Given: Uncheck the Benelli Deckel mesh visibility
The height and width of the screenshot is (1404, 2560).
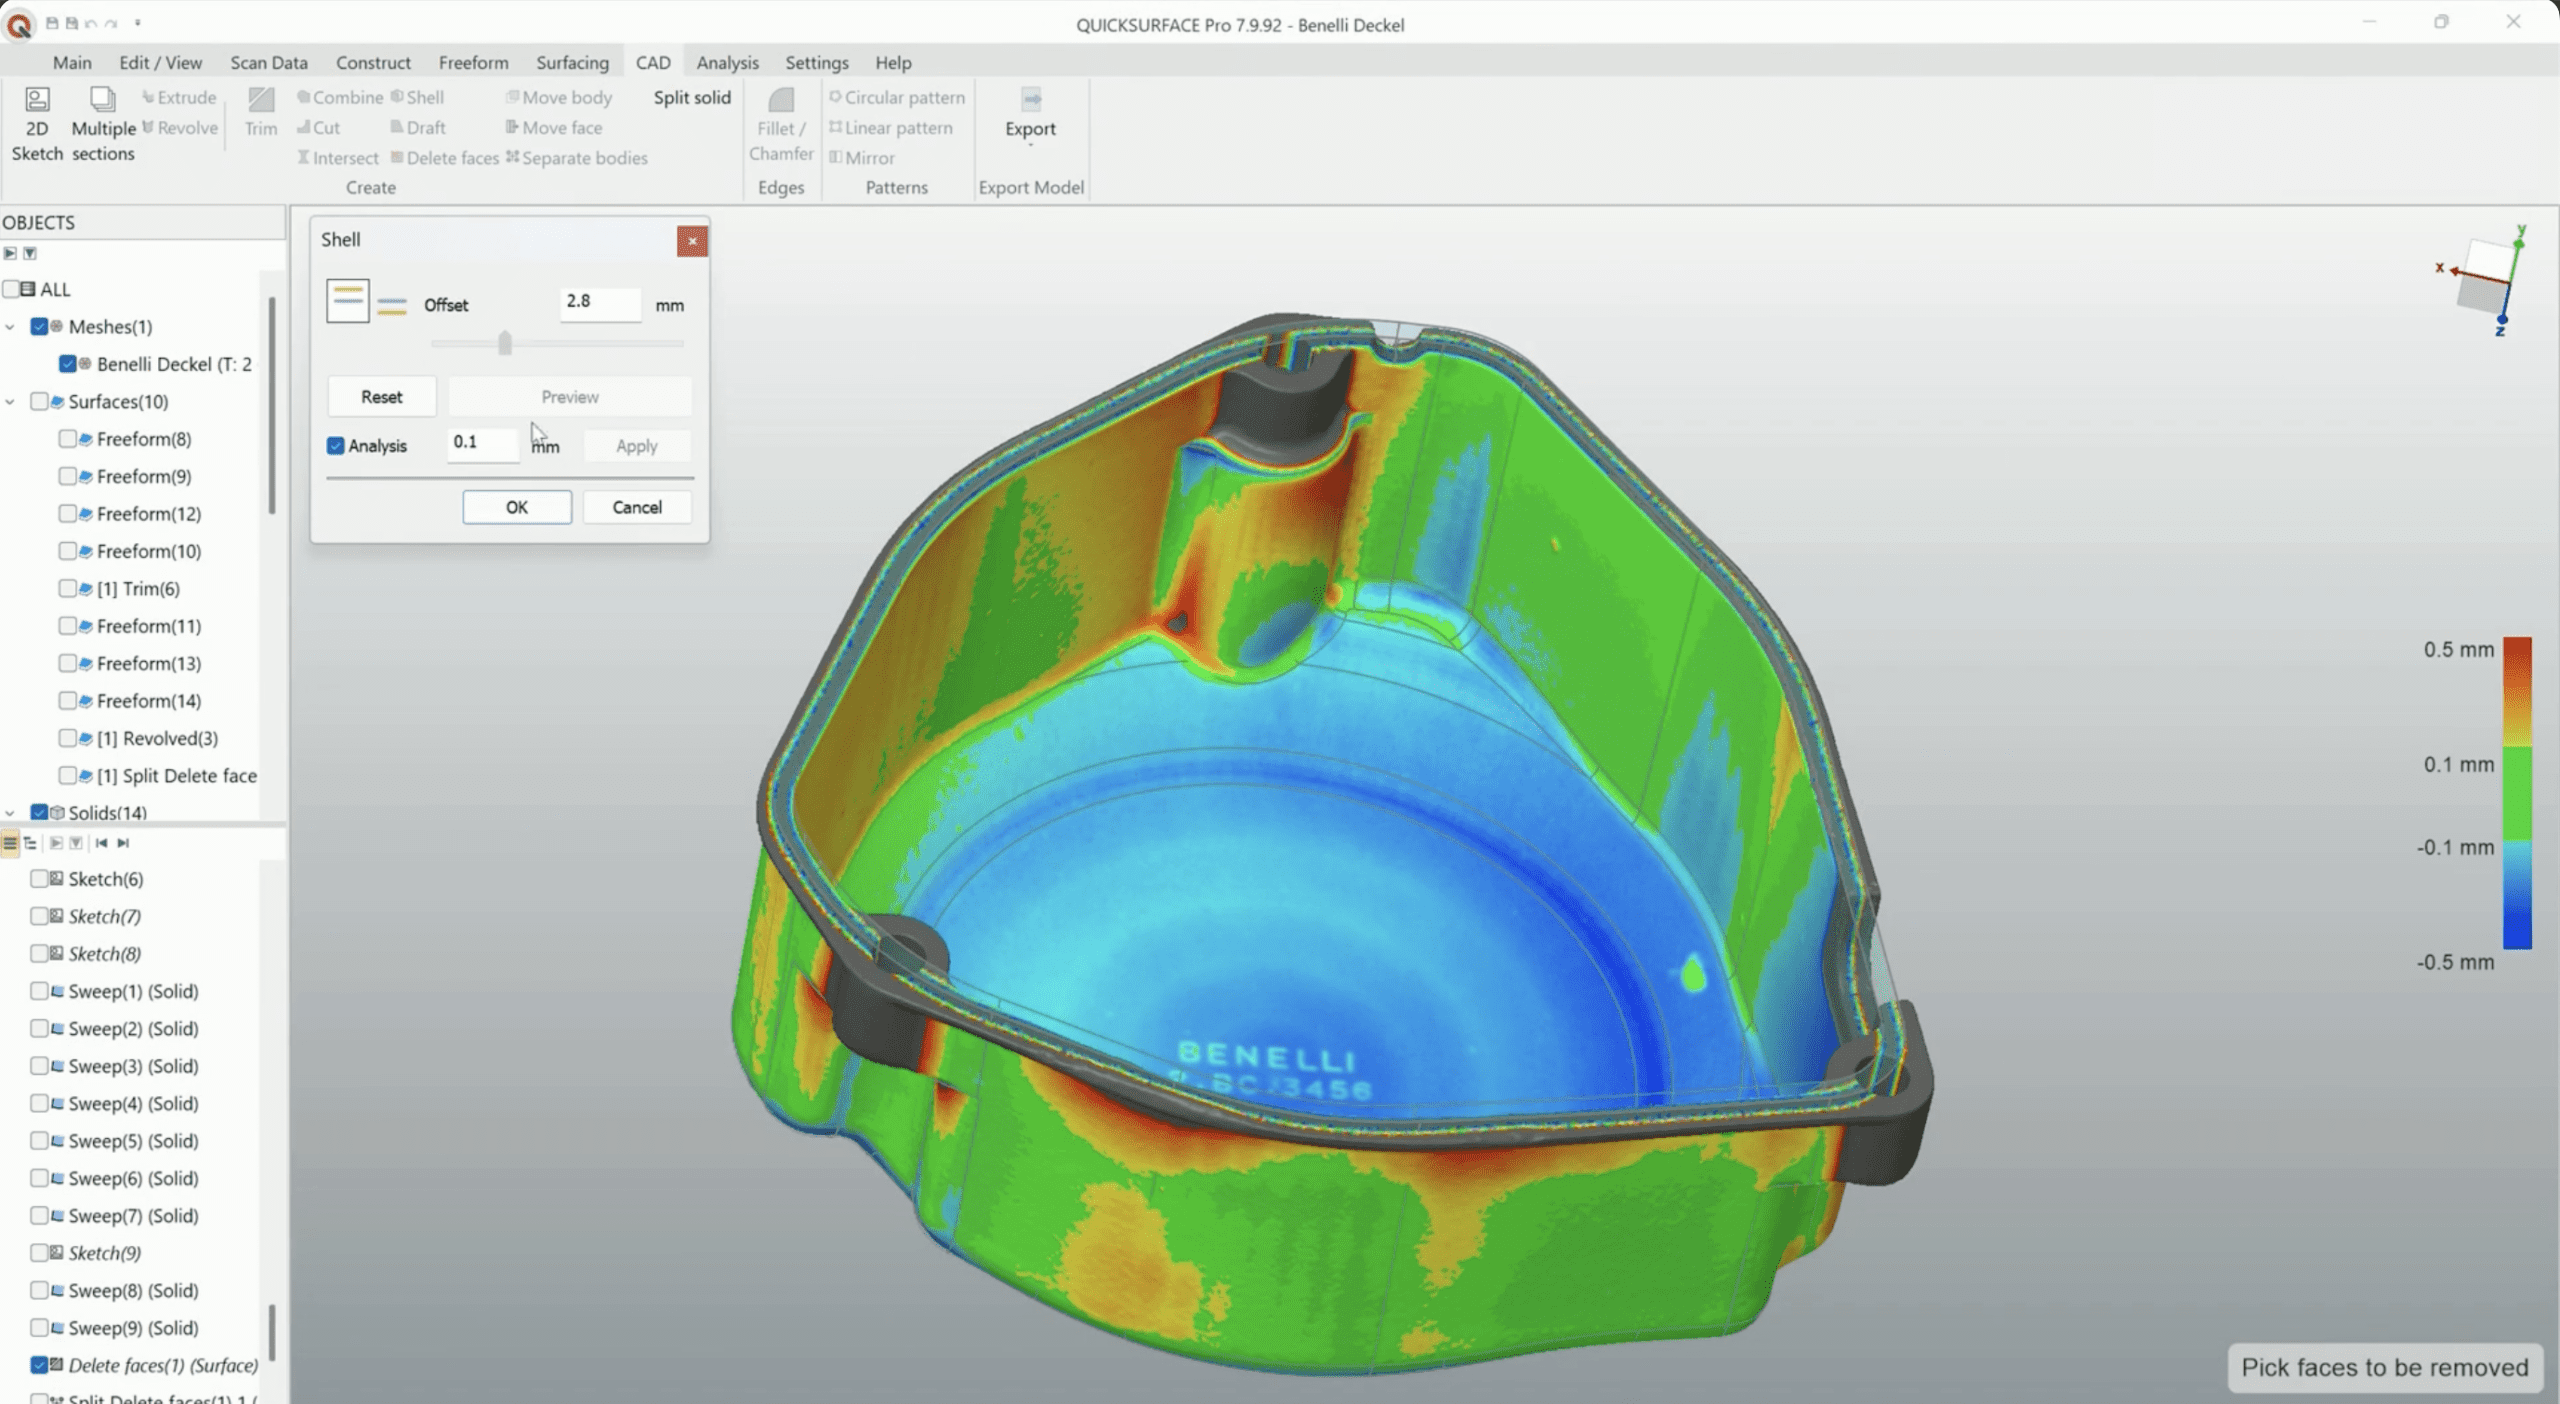Looking at the screenshot, I should click(68, 364).
